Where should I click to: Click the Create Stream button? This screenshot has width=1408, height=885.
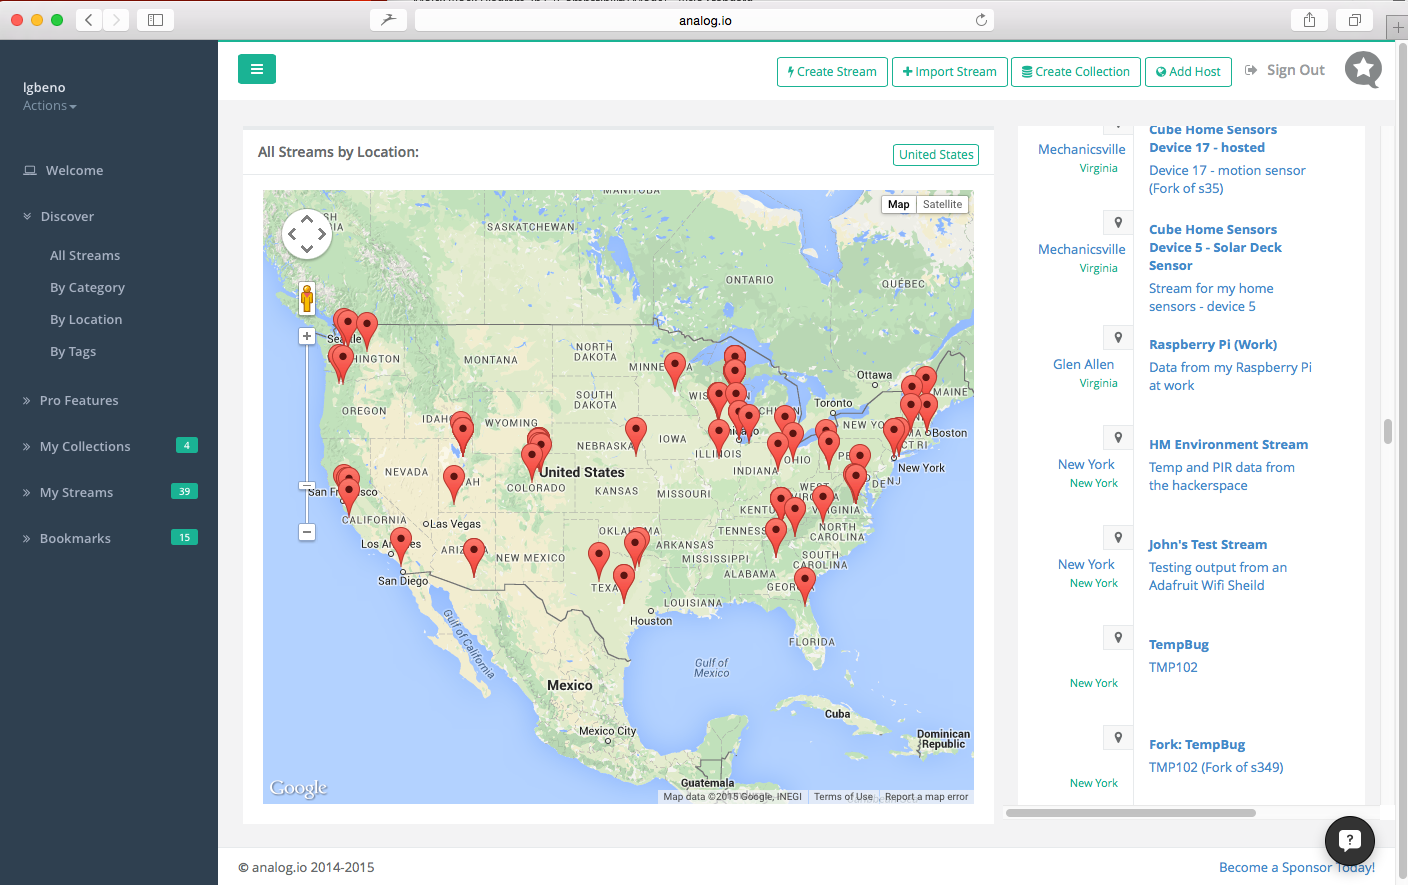coord(832,72)
